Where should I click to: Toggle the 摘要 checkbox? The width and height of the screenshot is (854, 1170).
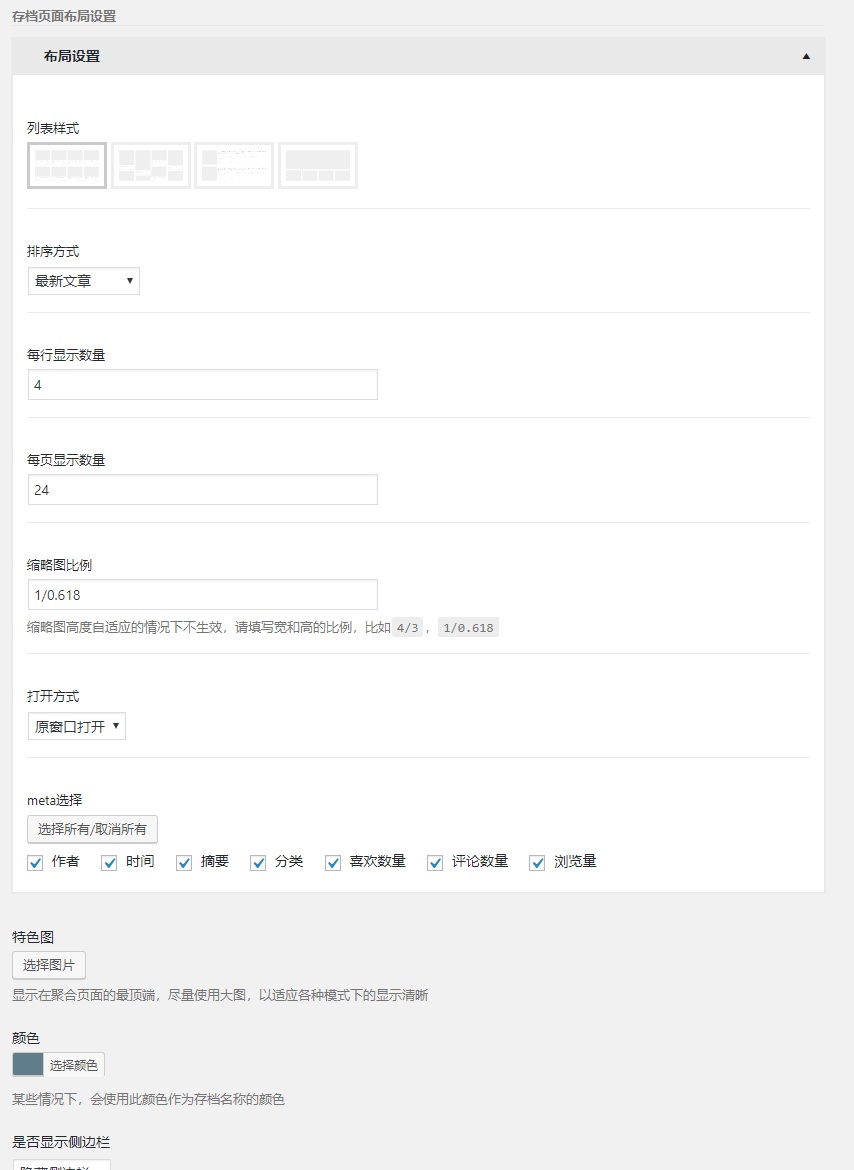[184, 863]
